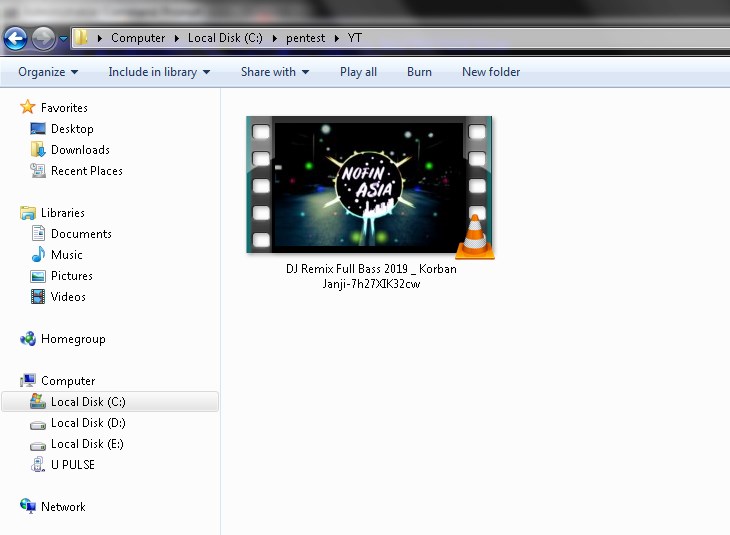Click the Pictures library icon

point(38,276)
